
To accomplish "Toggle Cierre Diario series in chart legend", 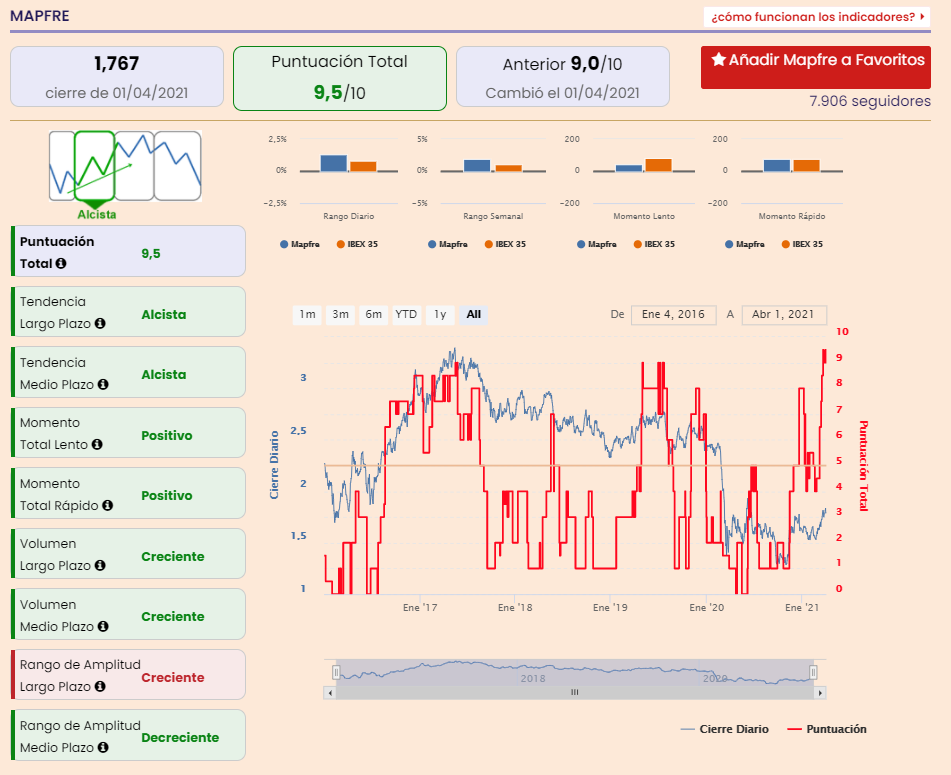I will tap(725, 729).
